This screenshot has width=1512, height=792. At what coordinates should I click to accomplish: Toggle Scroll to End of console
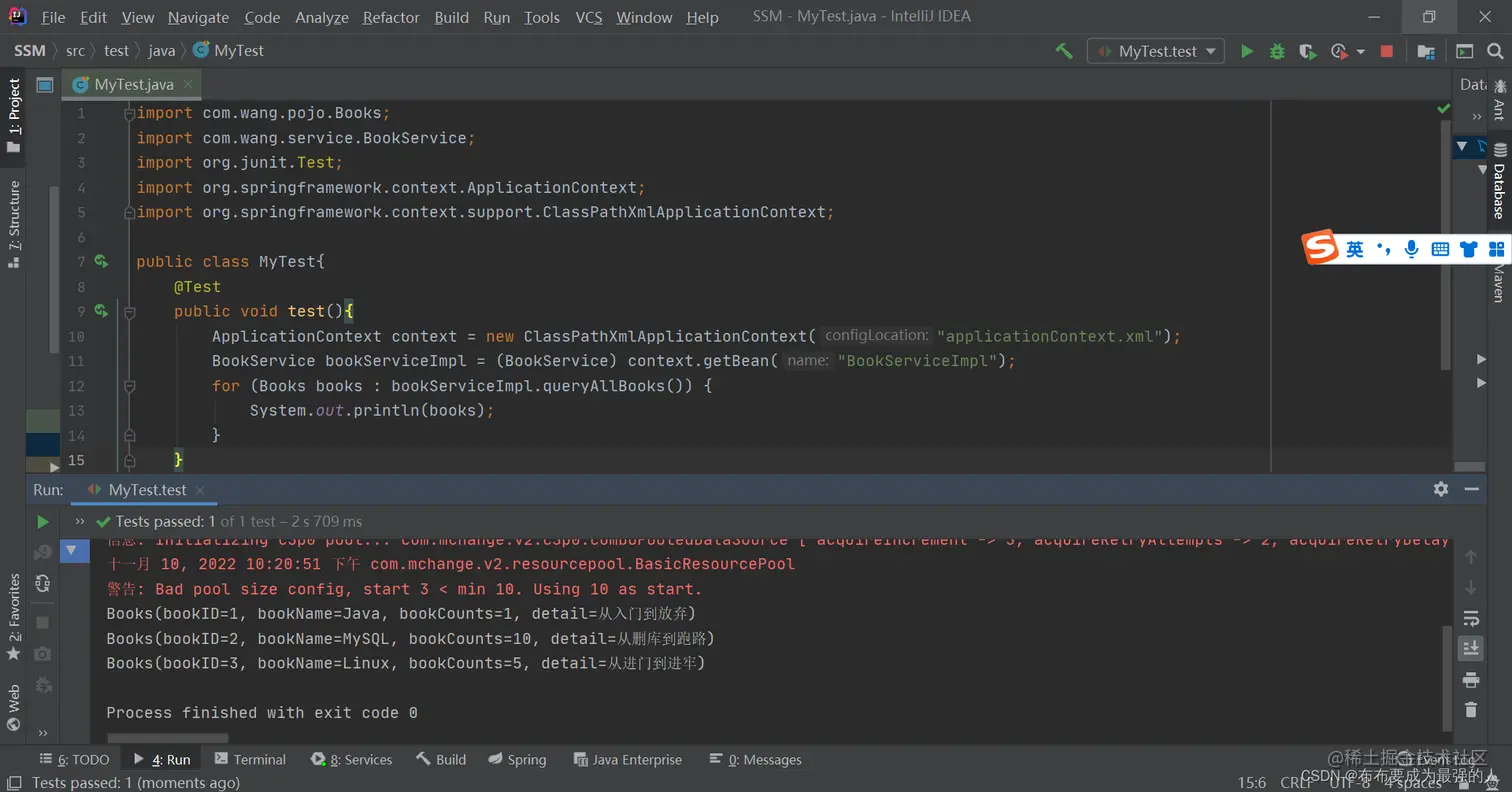tap(1471, 647)
